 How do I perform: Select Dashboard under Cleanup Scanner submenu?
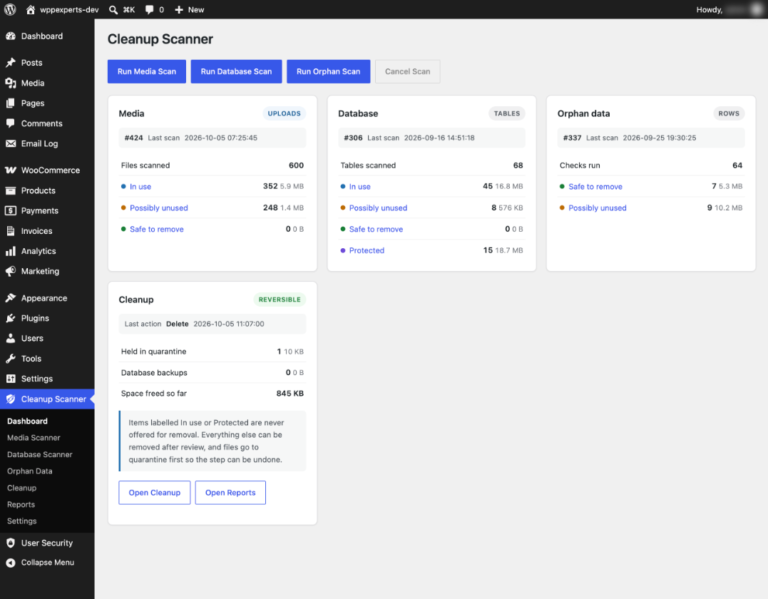coord(27,421)
